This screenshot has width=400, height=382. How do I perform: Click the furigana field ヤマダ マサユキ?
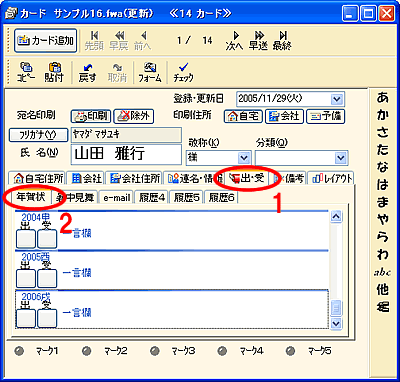pos(126,135)
